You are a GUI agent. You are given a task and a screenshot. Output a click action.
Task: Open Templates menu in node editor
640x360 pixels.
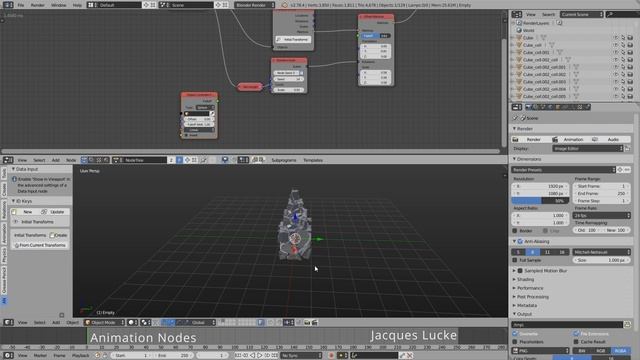[313, 160]
